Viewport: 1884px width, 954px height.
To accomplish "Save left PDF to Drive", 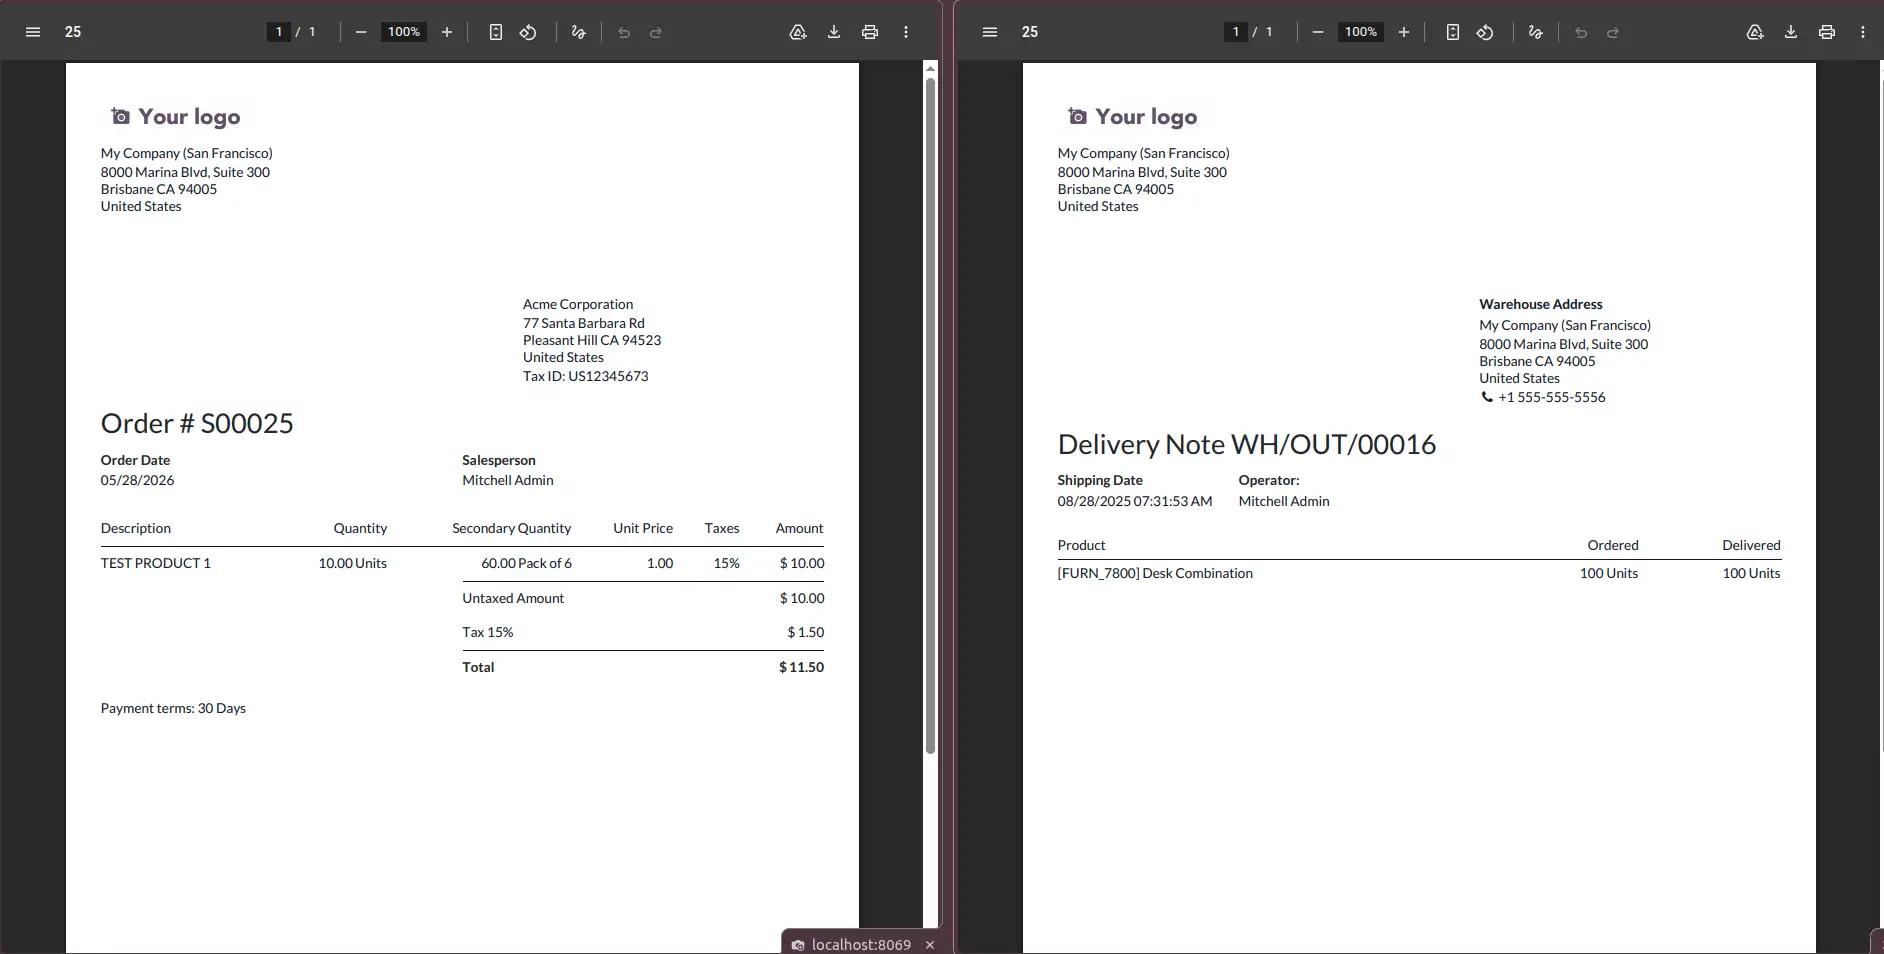I will pos(798,32).
